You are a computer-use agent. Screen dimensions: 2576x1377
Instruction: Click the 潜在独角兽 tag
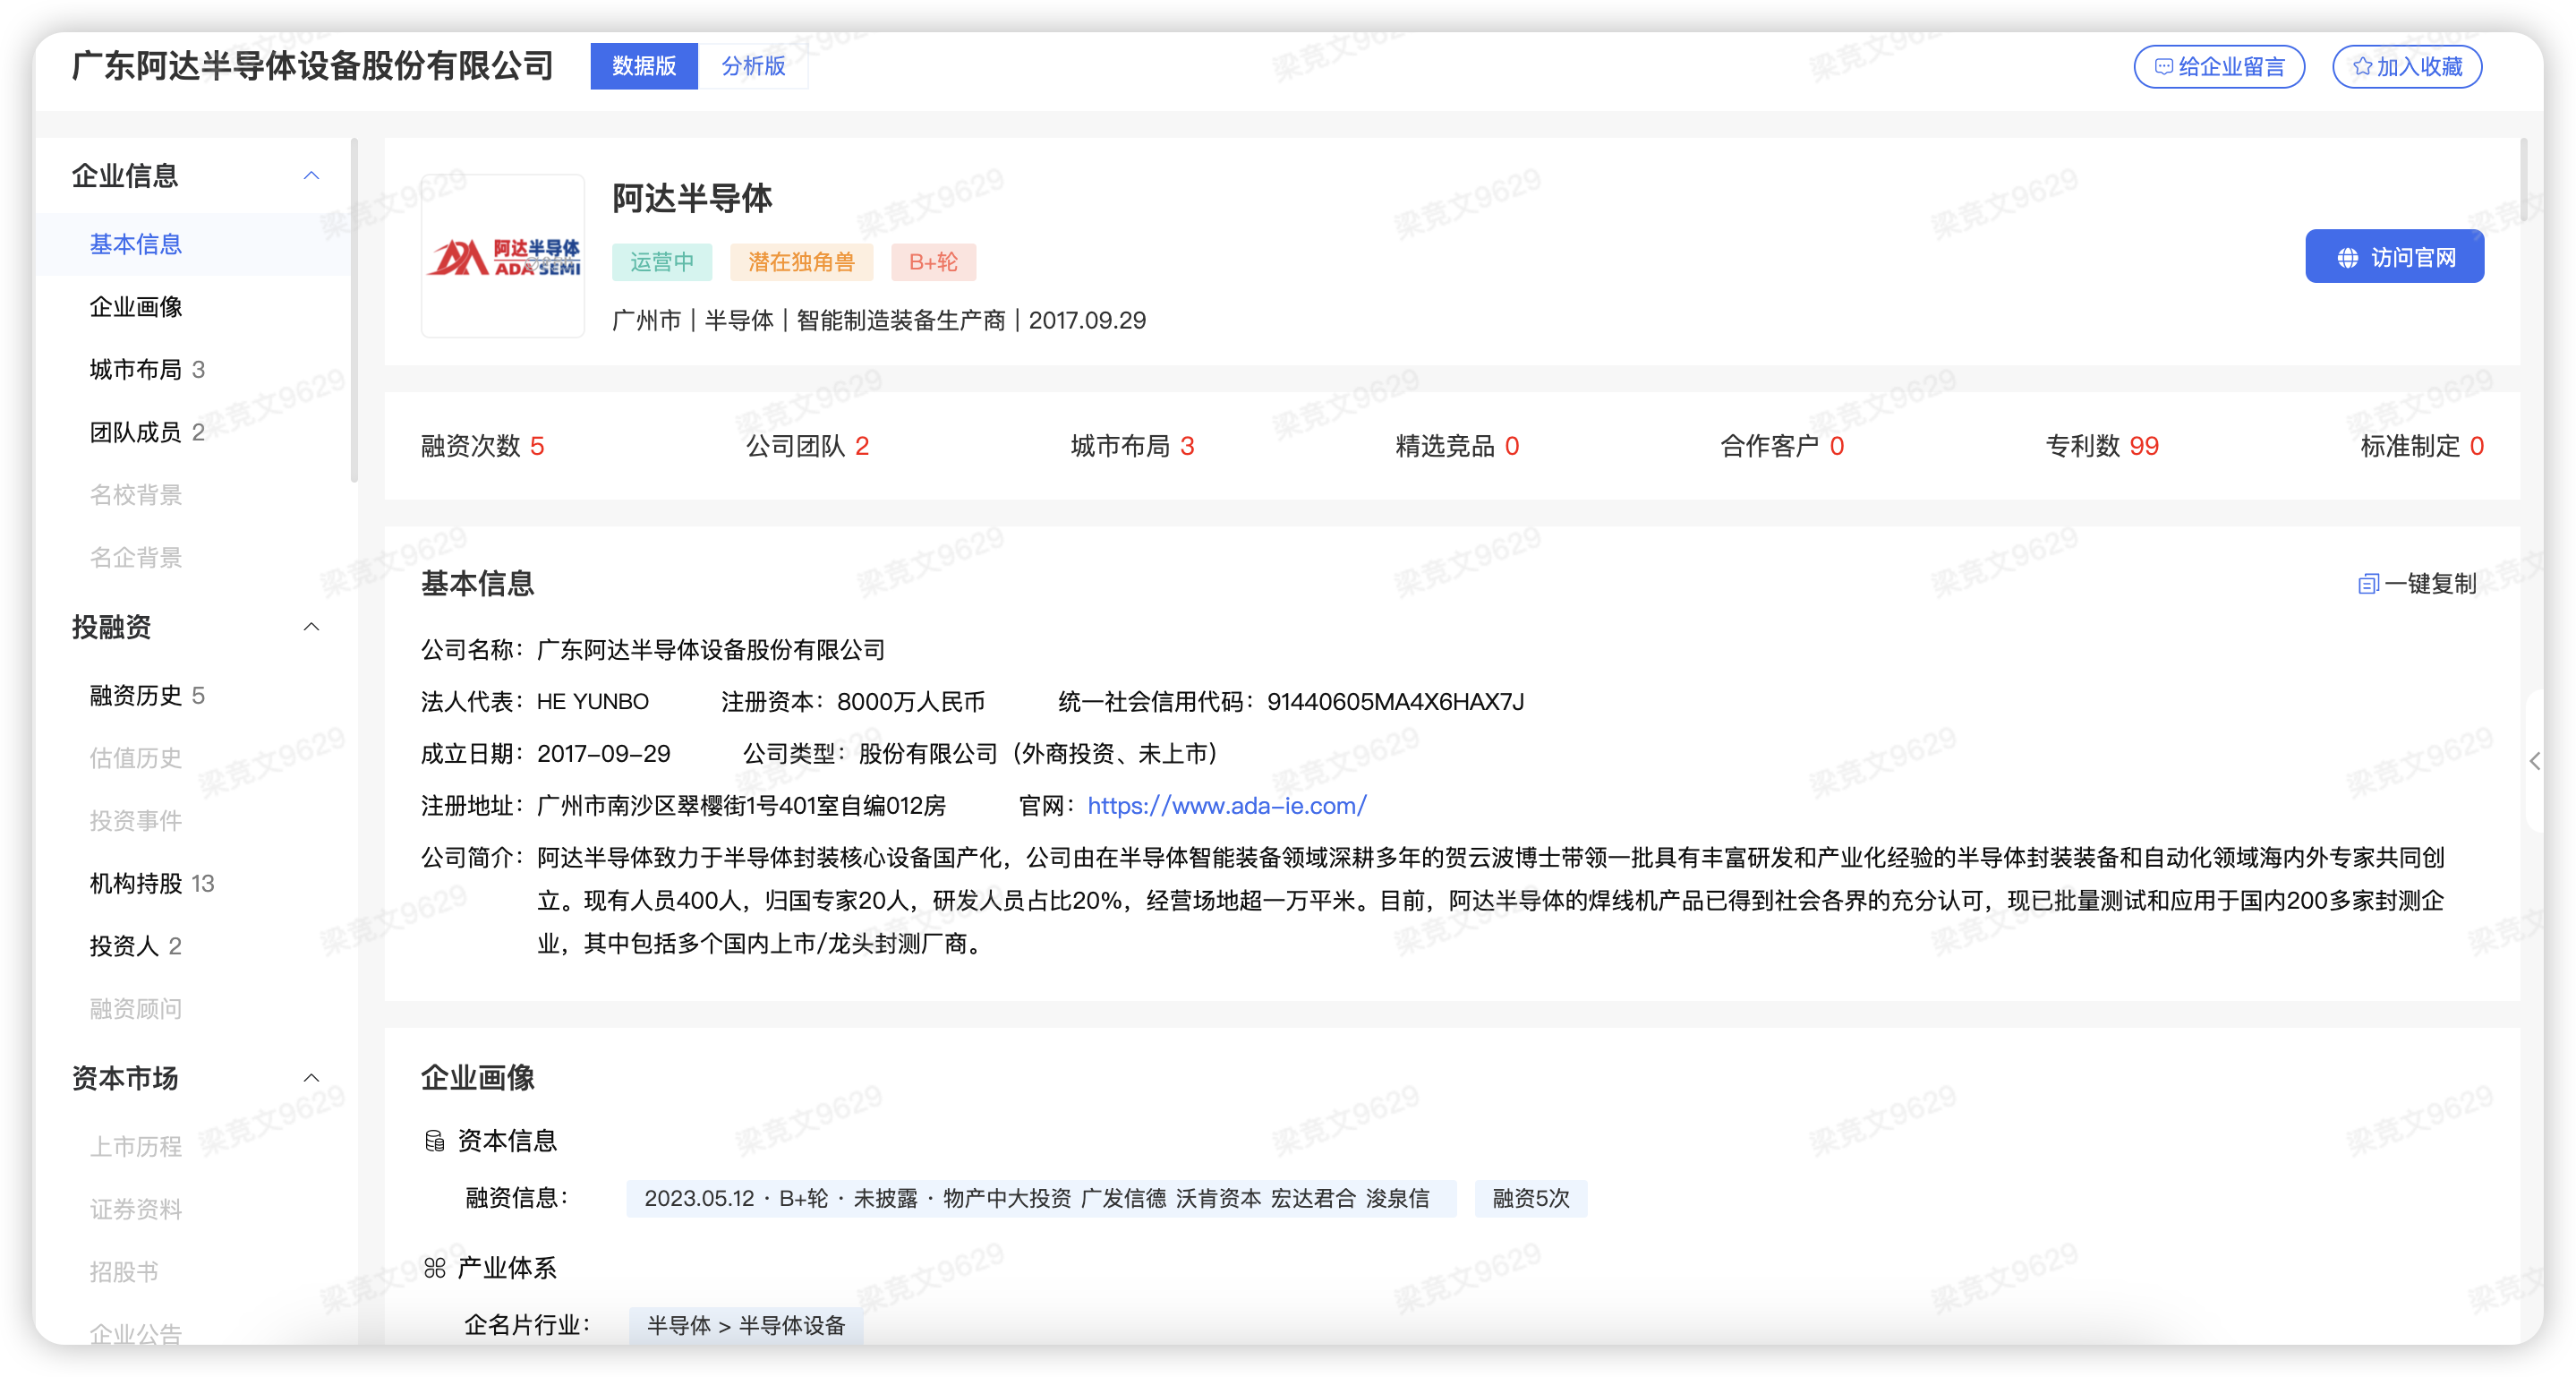click(801, 262)
